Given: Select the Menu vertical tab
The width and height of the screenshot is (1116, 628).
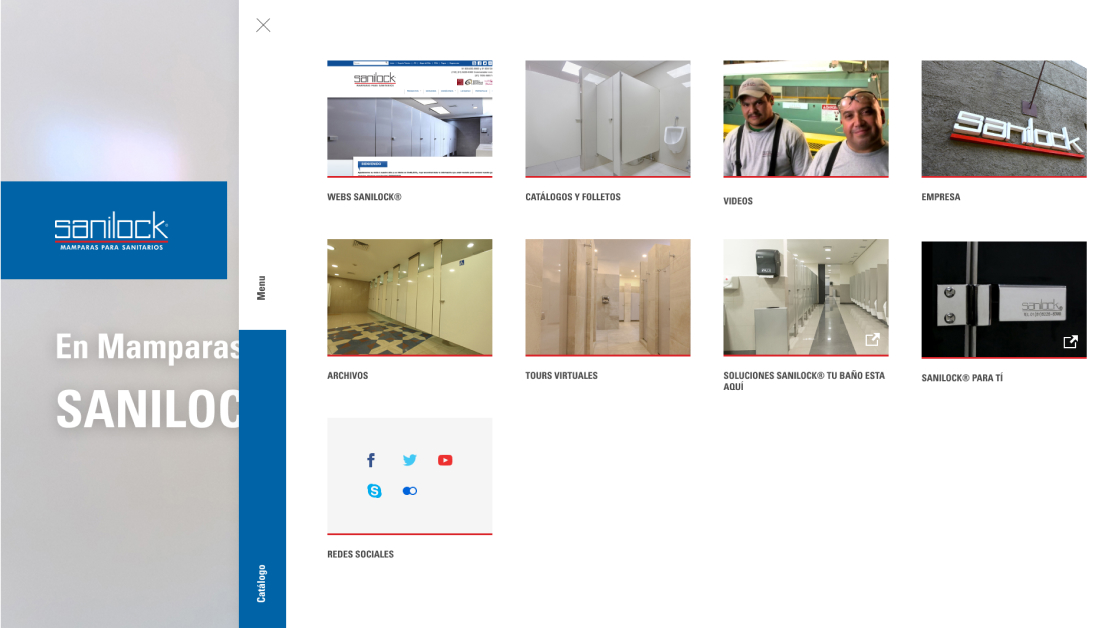Looking at the screenshot, I should 261,288.
